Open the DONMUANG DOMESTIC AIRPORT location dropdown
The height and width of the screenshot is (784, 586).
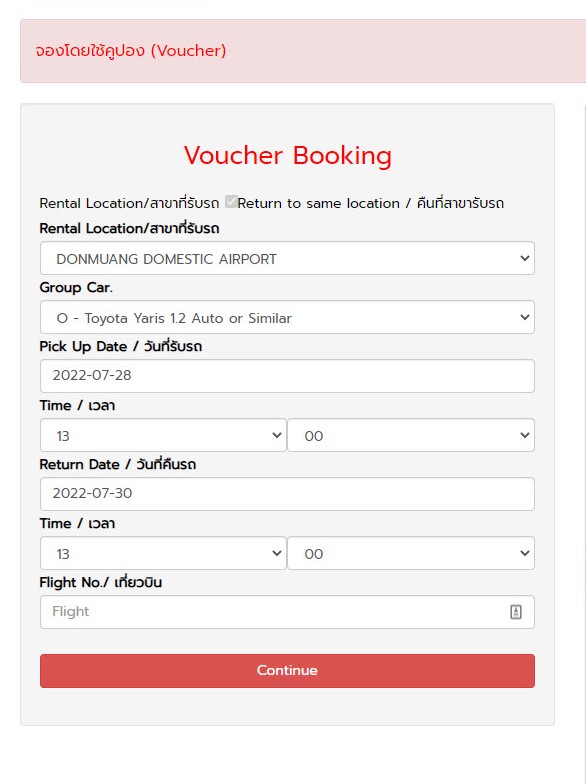[287, 258]
